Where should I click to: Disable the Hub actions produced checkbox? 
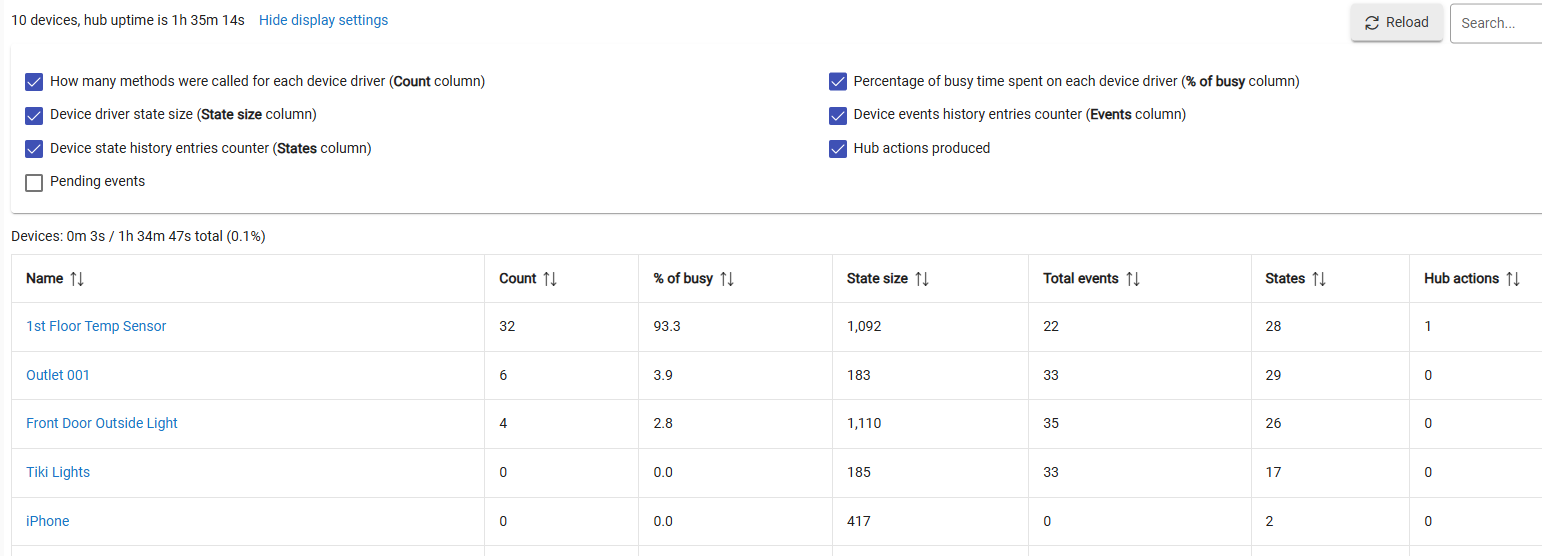(838, 149)
